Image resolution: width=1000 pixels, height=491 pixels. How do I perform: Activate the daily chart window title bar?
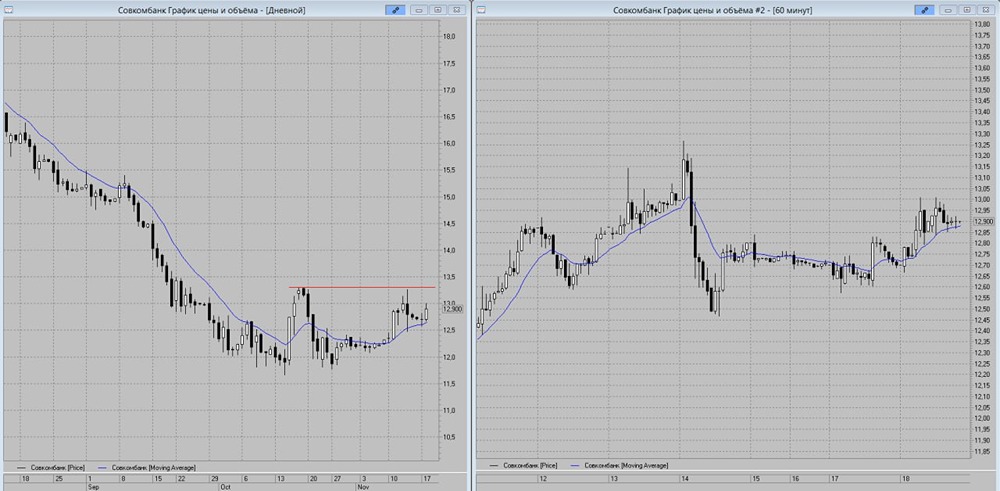212,10
